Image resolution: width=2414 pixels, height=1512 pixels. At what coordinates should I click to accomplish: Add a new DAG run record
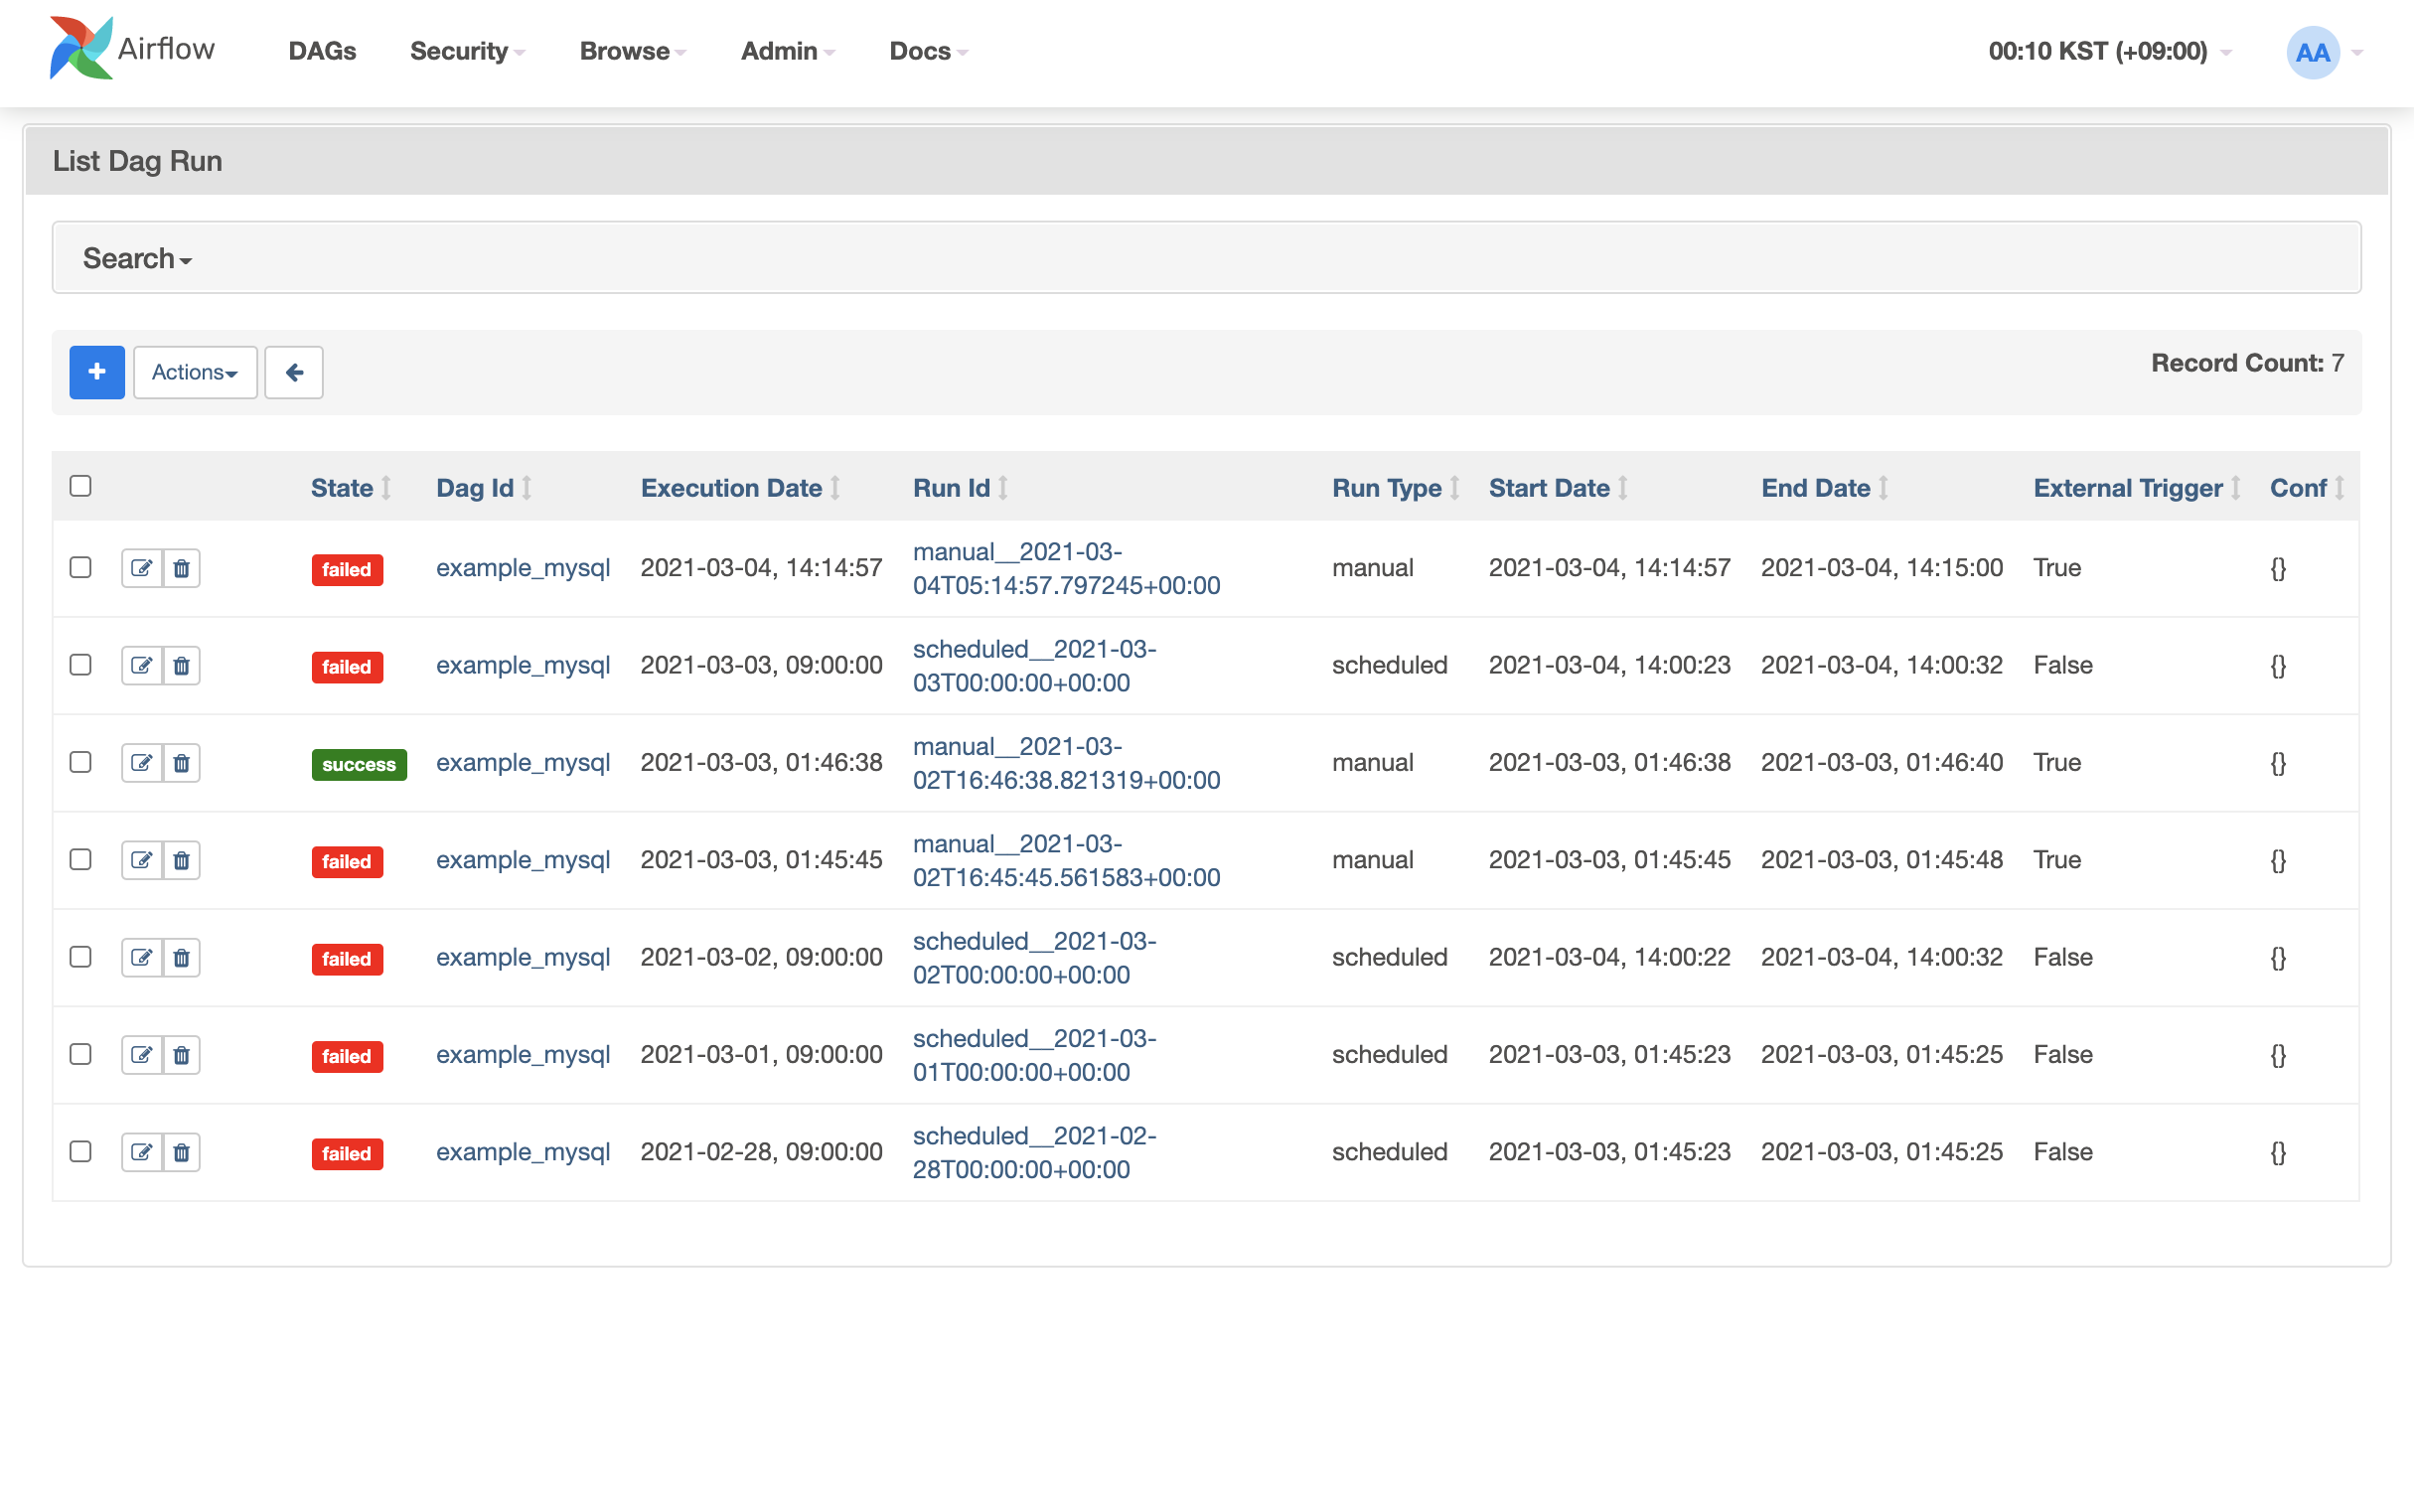pyautogui.click(x=97, y=372)
